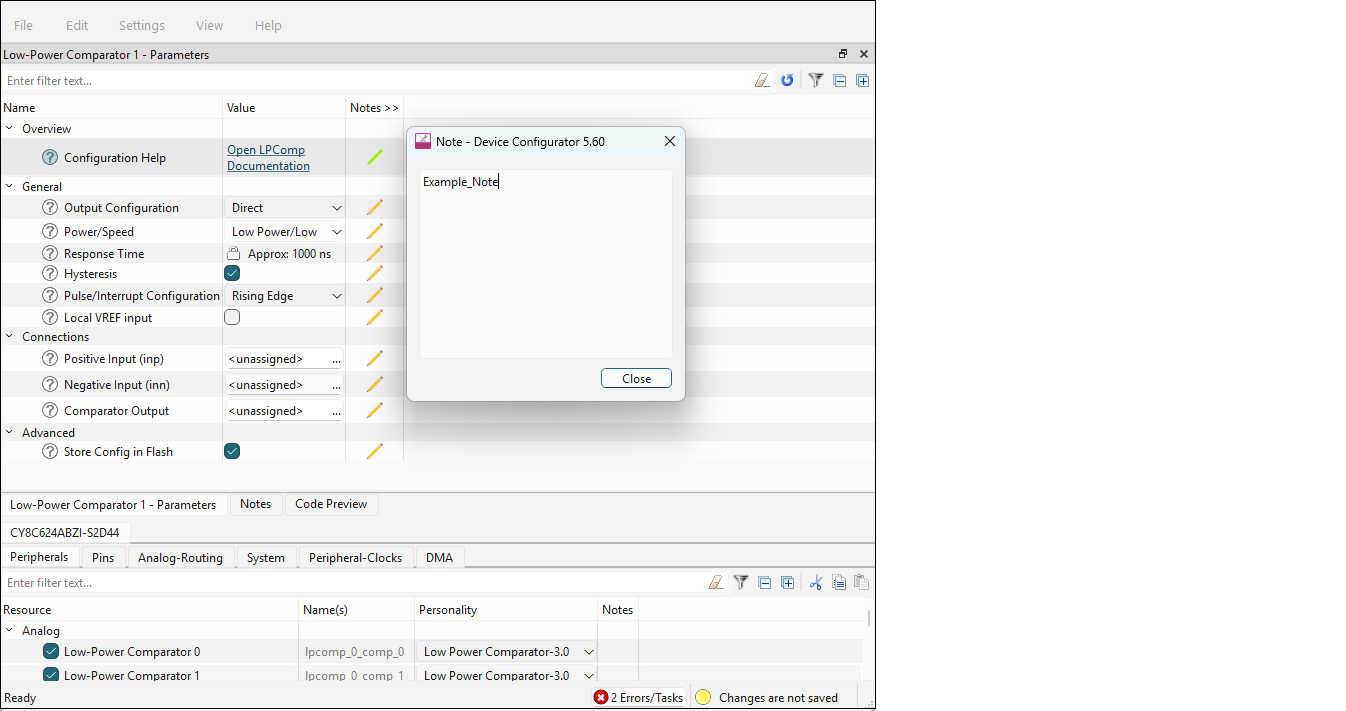1346x711 pixels.
Task: Collapse all parameter groups with minus icon
Action: pyautogui.click(x=840, y=80)
